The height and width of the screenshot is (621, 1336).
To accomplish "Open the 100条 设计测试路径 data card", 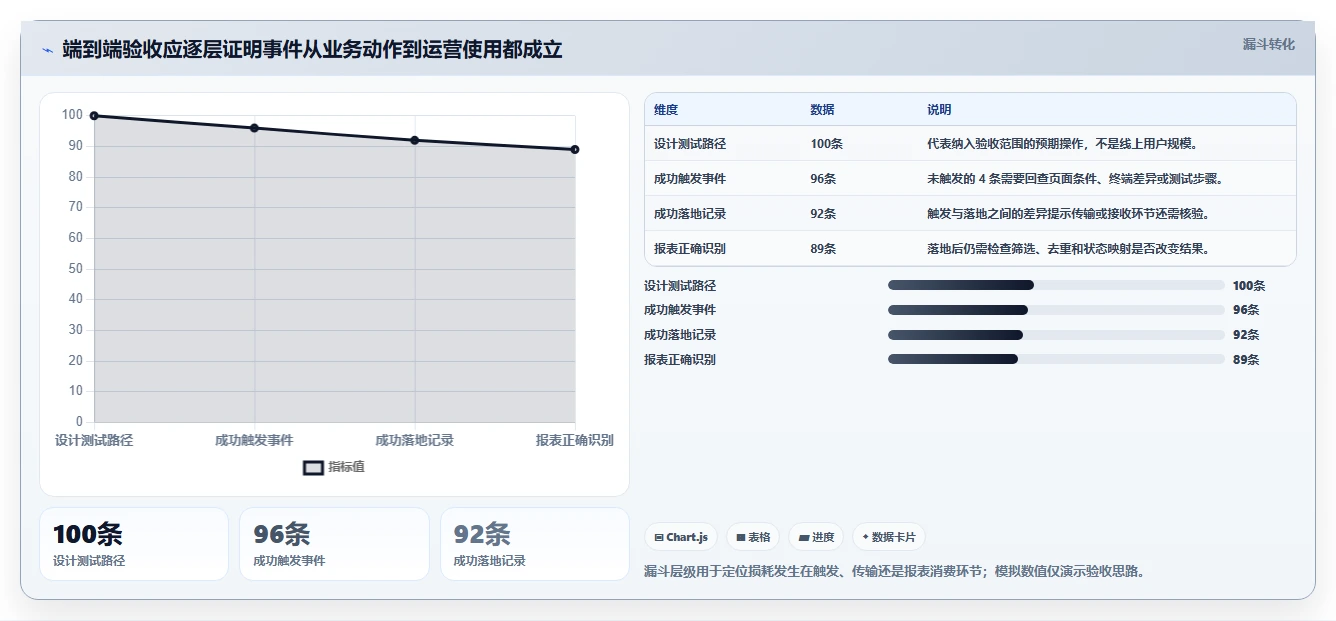I will coord(134,544).
